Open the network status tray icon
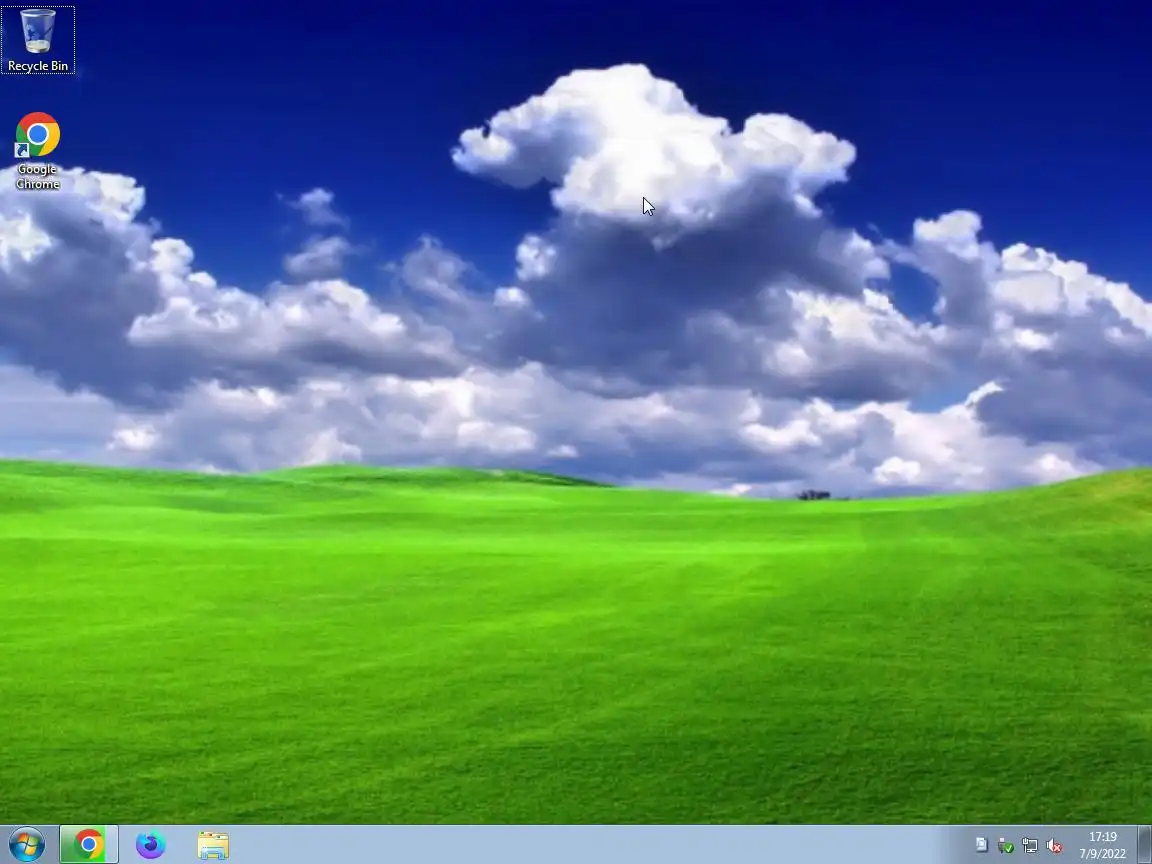 click(x=1030, y=846)
